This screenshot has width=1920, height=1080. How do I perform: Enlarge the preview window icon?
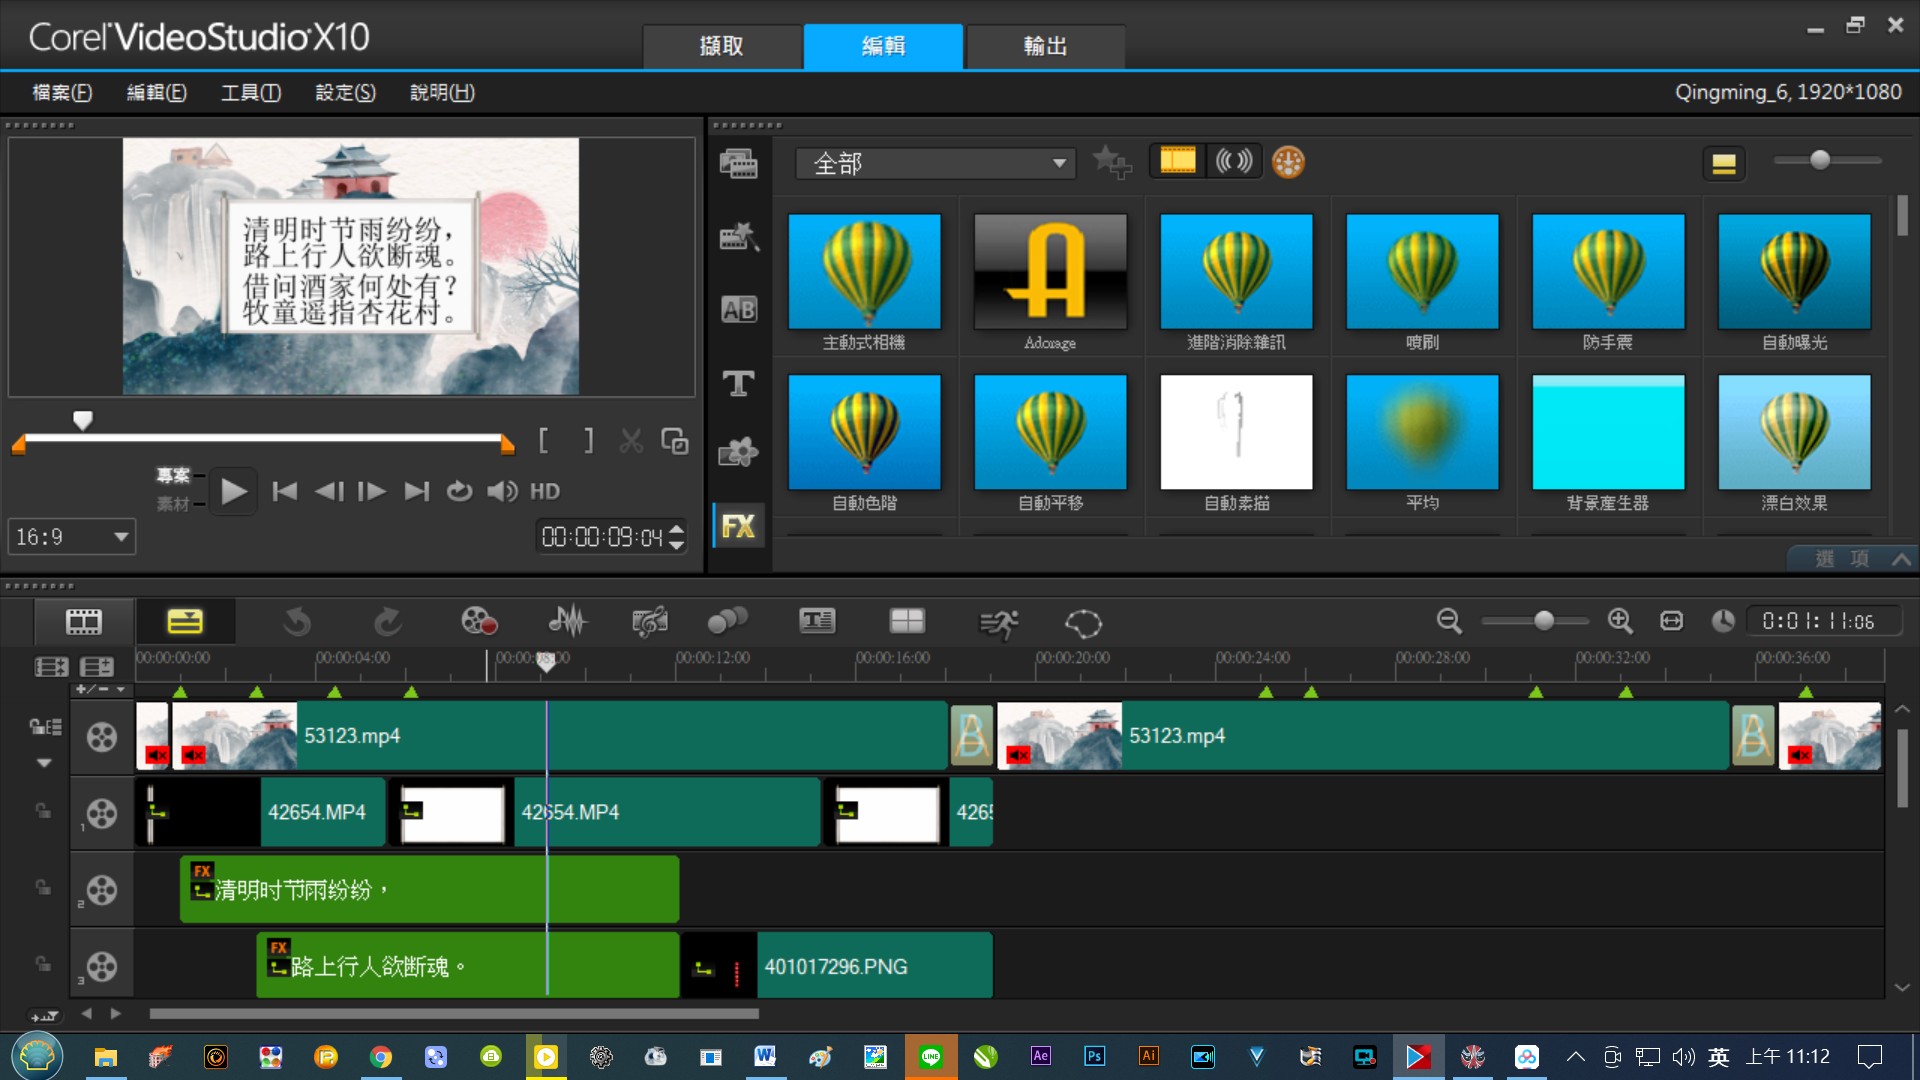(x=675, y=441)
